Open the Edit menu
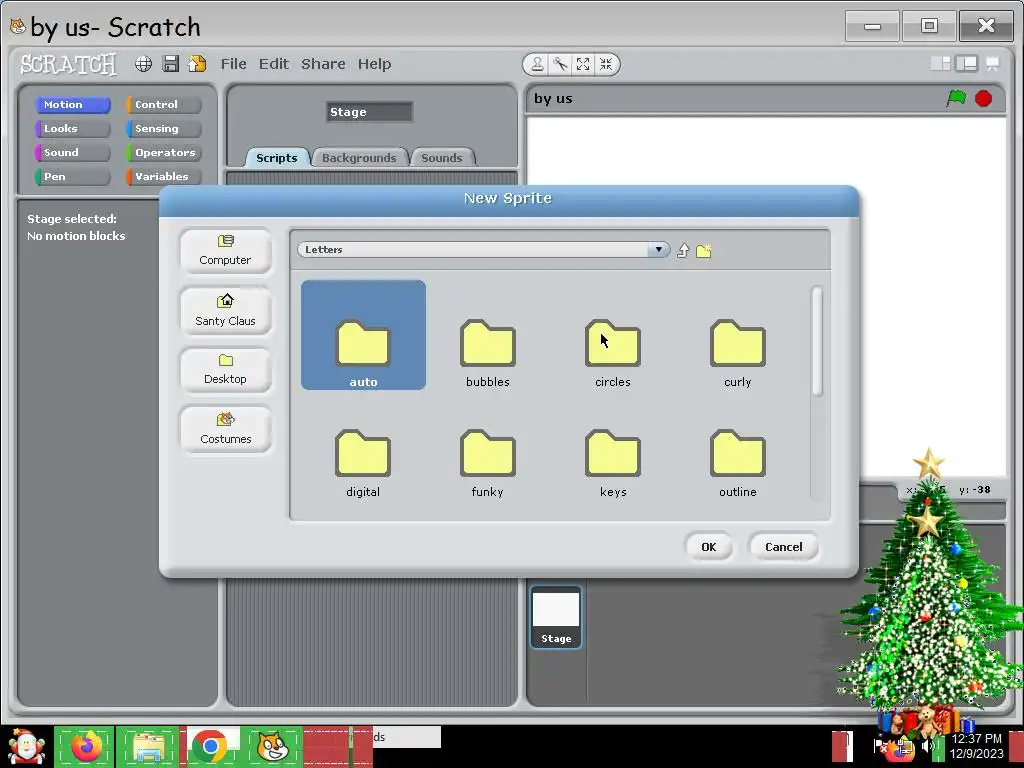 coord(274,64)
